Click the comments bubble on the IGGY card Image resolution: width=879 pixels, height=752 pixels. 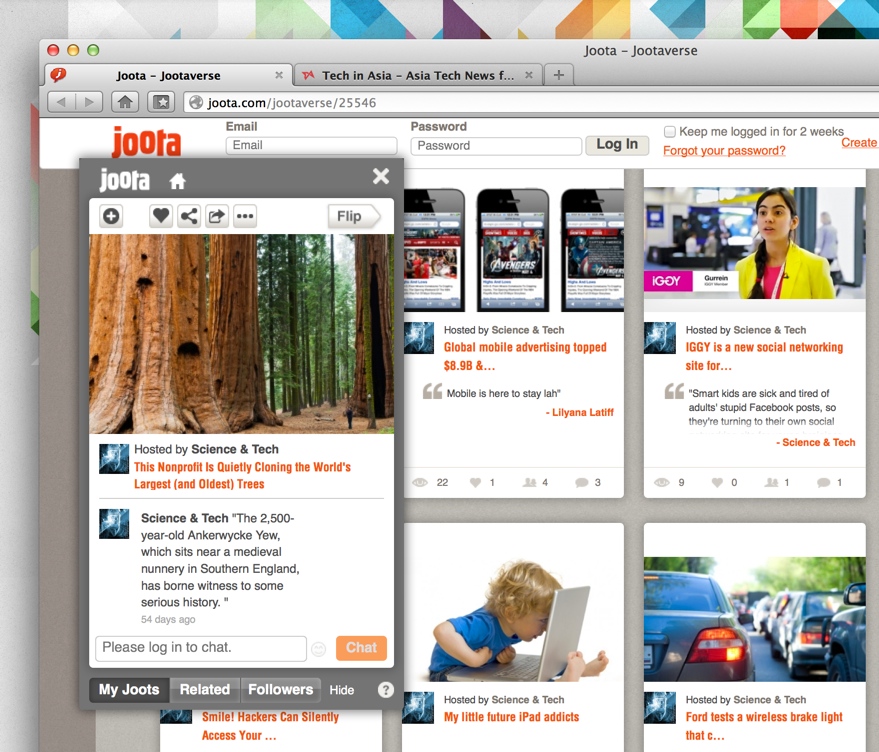point(824,482)
